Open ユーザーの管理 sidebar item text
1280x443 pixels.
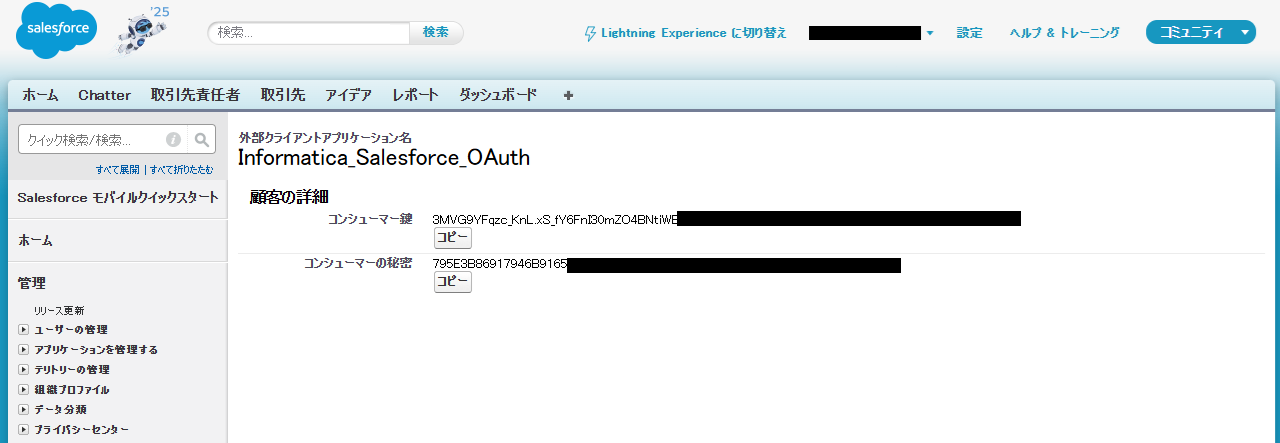pyautogui.click(x=71, y=330)
